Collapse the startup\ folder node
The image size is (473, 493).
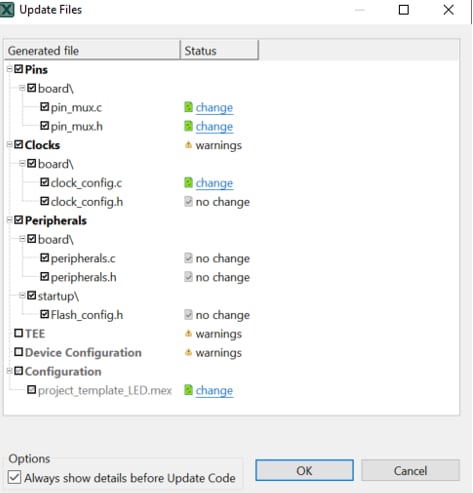click(22, 295)
